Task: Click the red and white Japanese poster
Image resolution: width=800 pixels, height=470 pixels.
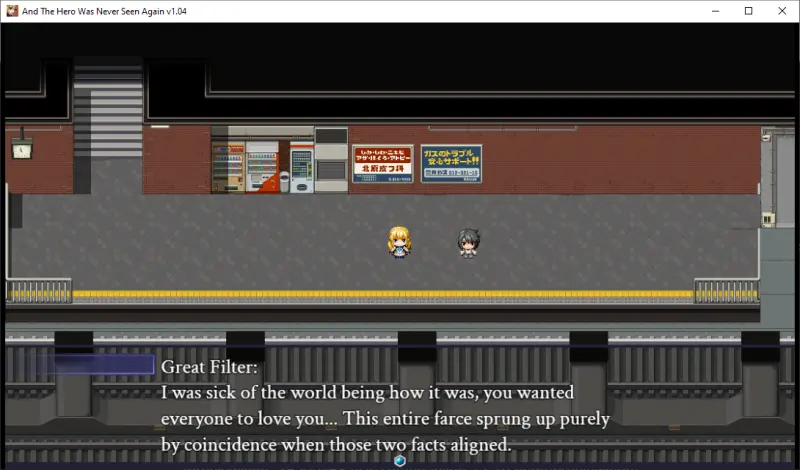Action: click(x=382, y=164)
